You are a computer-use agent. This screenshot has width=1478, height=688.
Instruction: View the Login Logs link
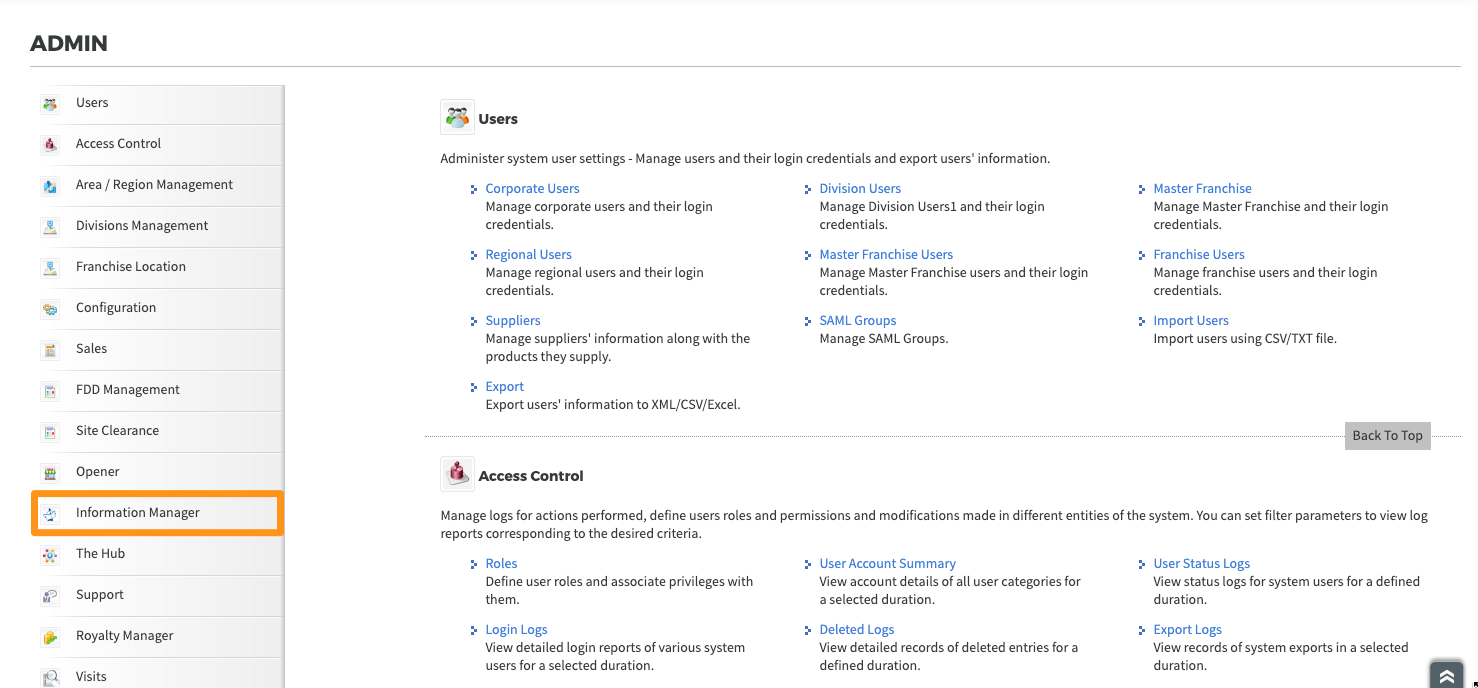coord(516,630)
